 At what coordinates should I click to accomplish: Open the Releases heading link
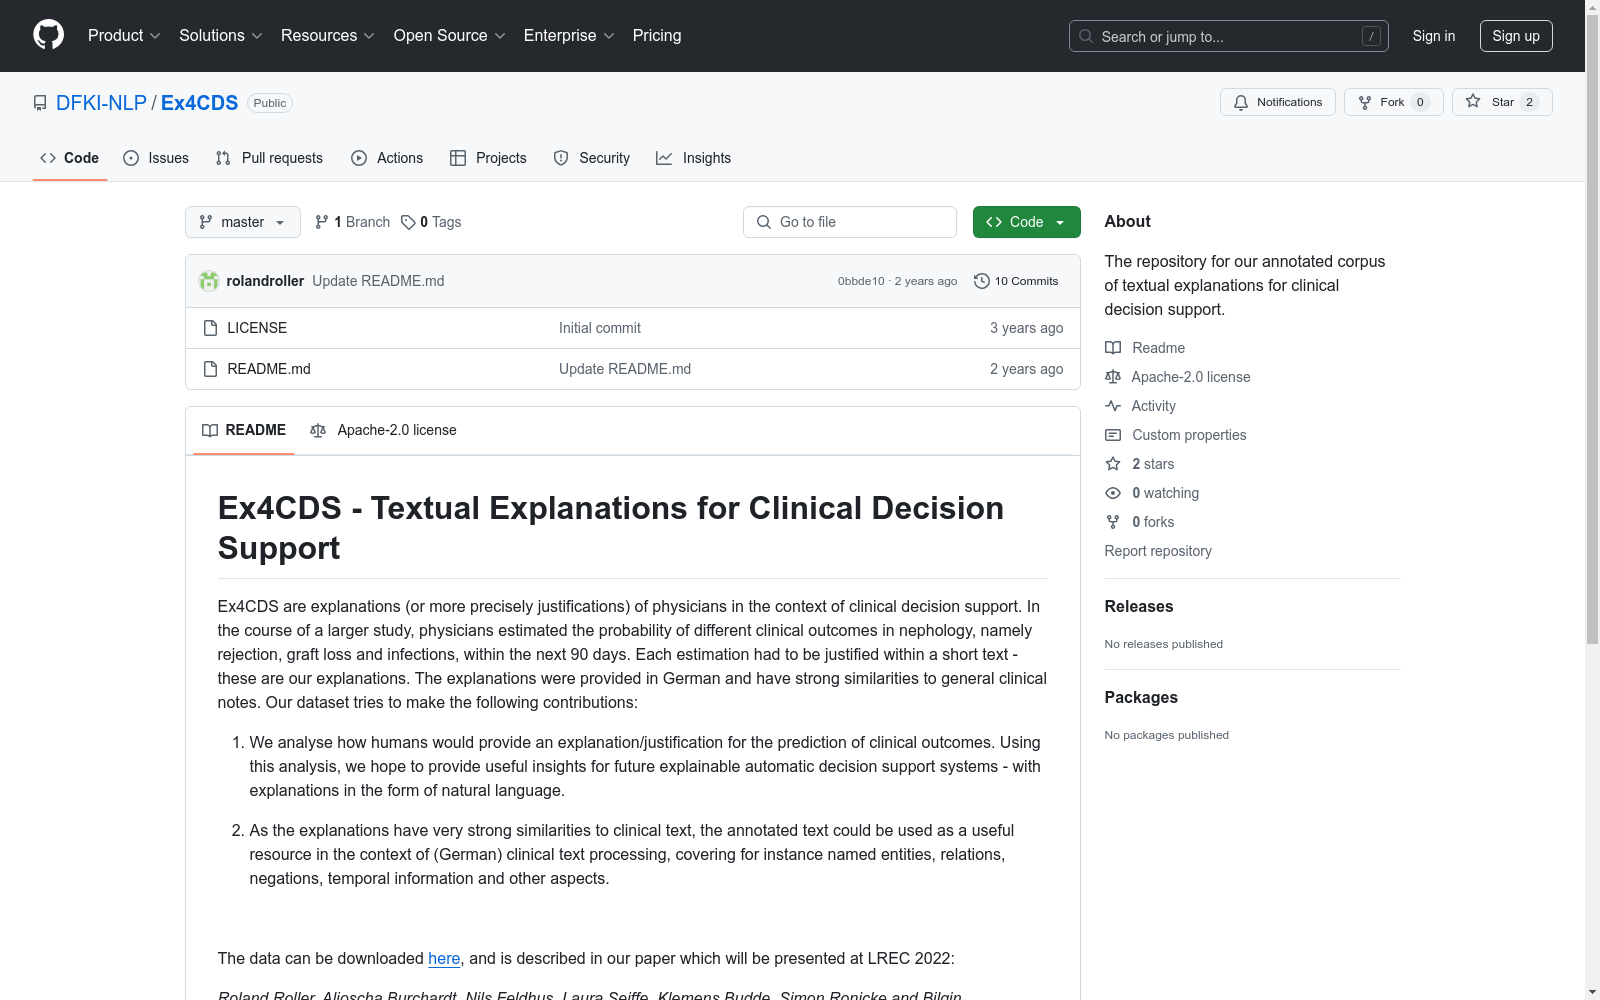click(x=1139, y=606)
